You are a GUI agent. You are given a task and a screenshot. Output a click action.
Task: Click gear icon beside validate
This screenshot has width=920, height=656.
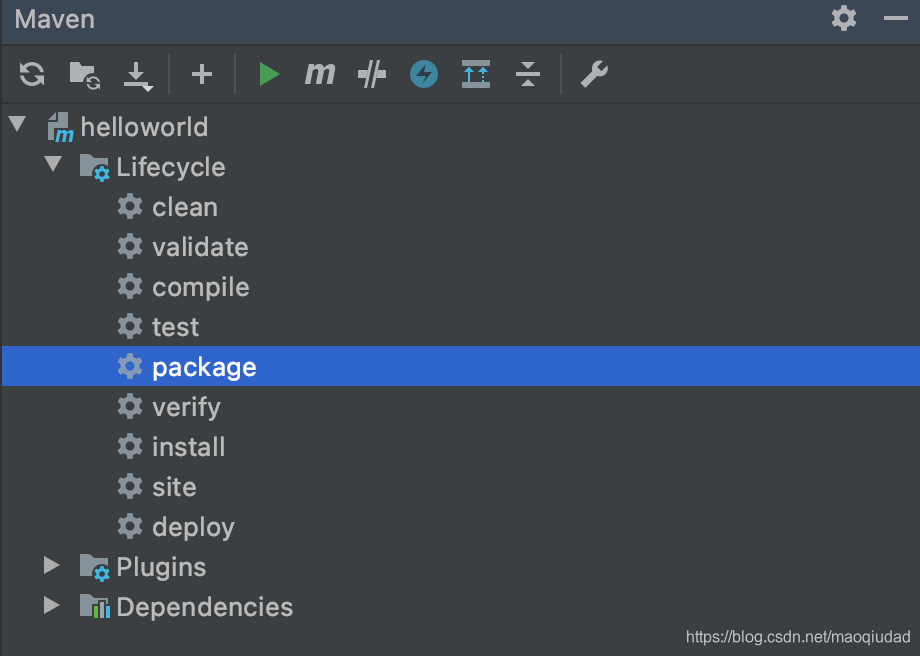[130, 246]
